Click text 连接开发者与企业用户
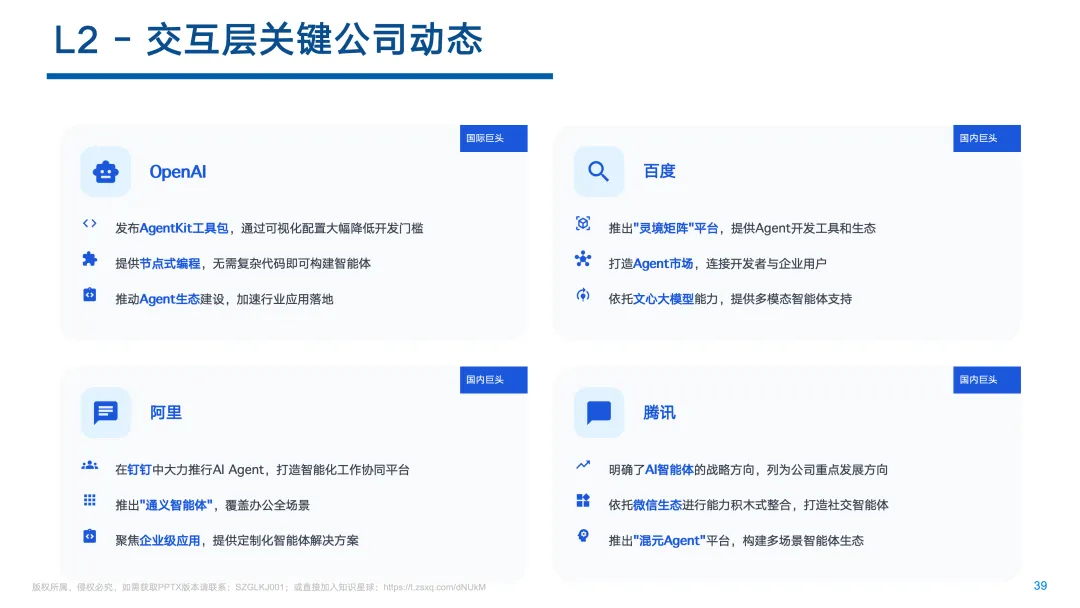1080x608 pixels. click(766, 264)
